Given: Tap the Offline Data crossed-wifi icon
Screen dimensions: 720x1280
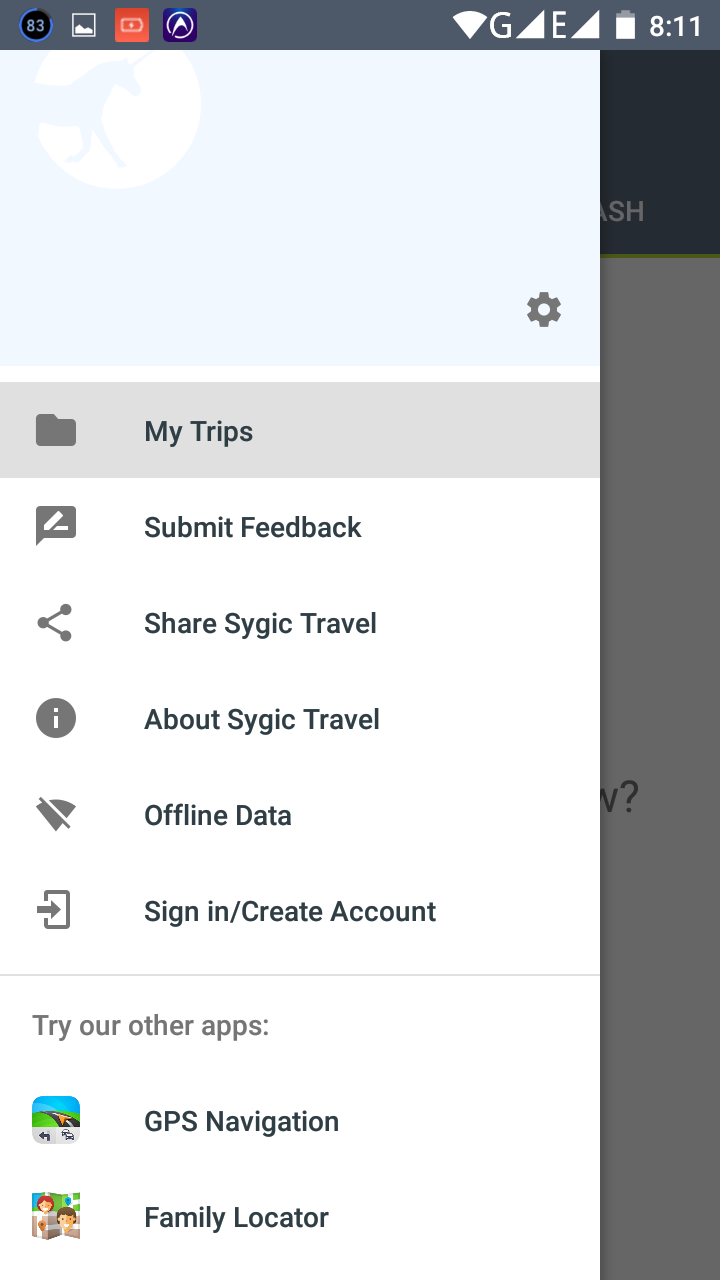Looking at the screenshot, I should pyautogui.click(x=56, y=815).
